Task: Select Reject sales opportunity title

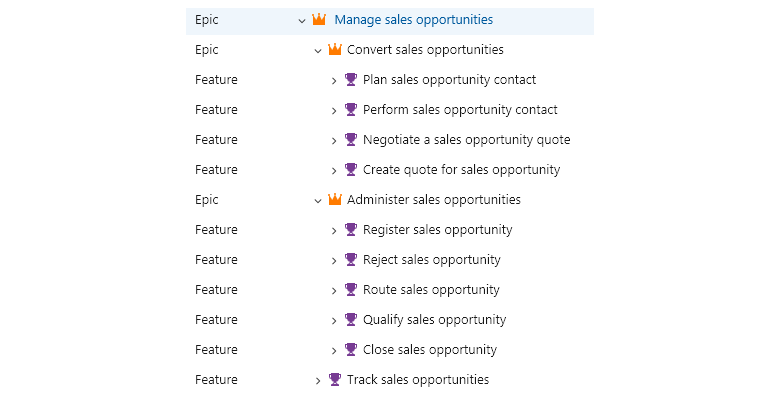Action: [432, 260]
